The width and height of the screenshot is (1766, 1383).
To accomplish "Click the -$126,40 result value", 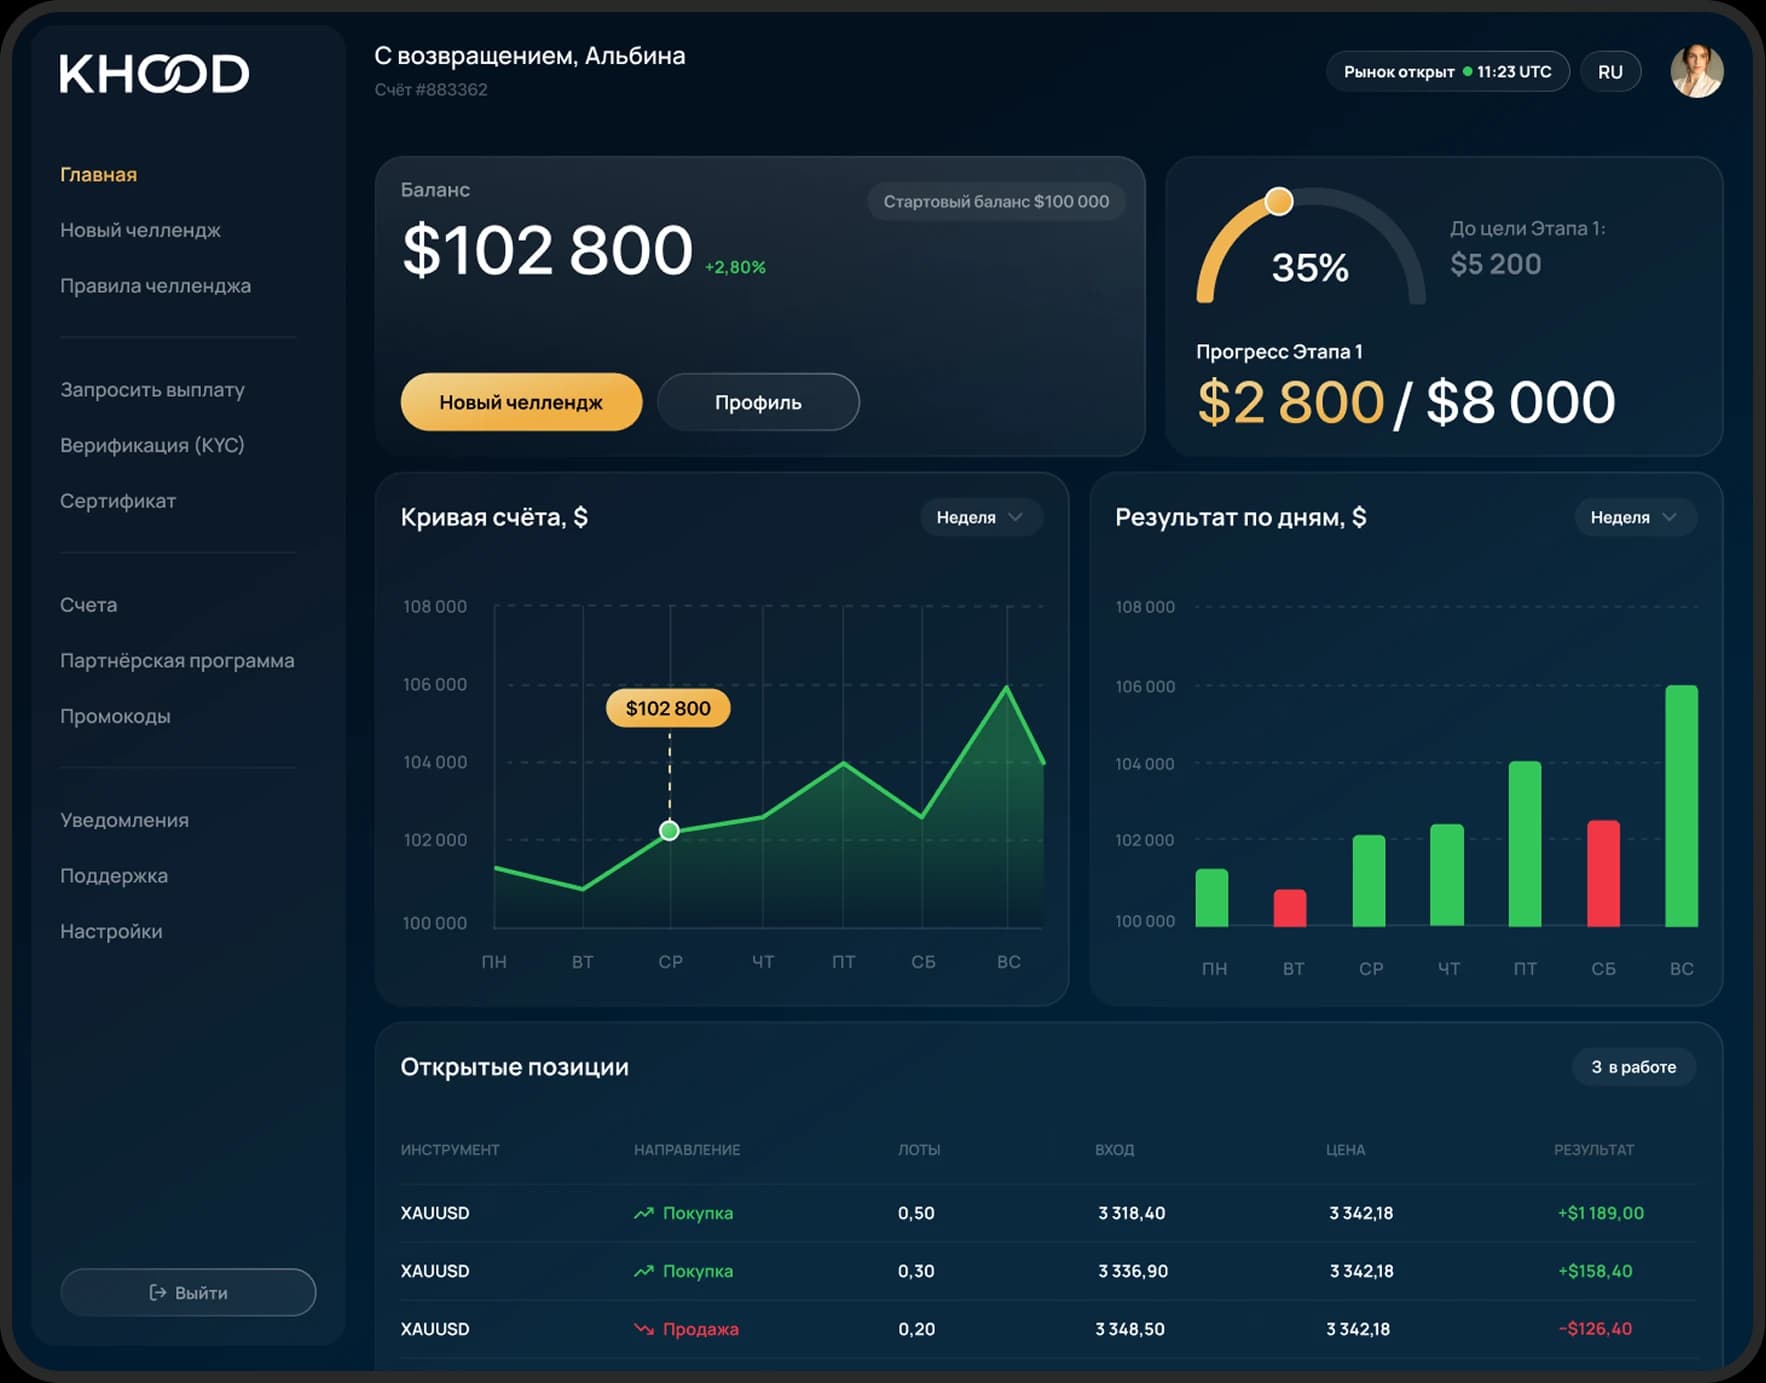I will click(x=1595, y=1329).
